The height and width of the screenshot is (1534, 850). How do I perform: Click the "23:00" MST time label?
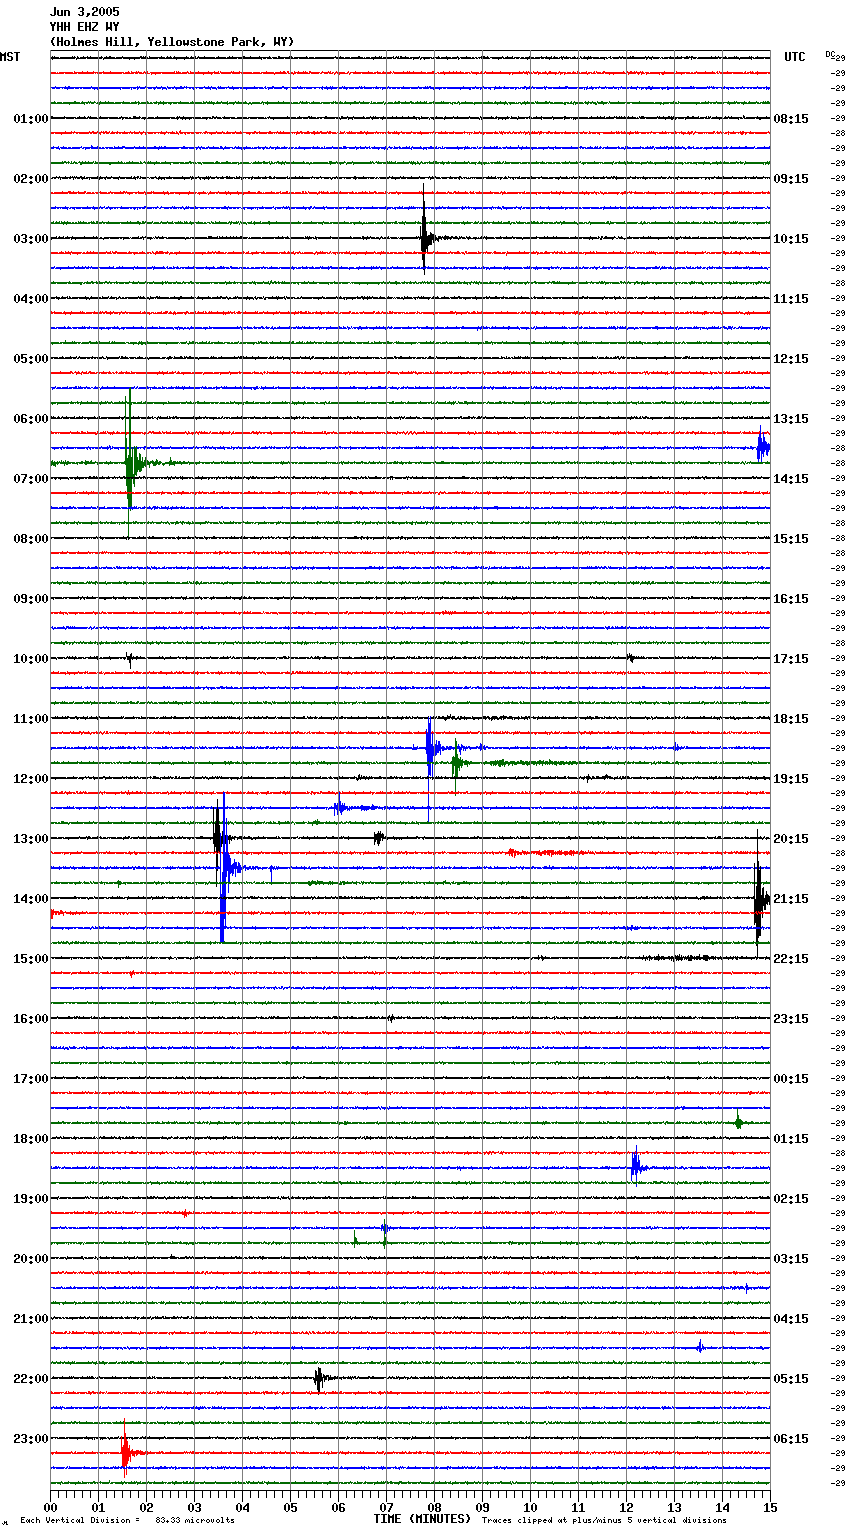click(x=31, y=1439)
